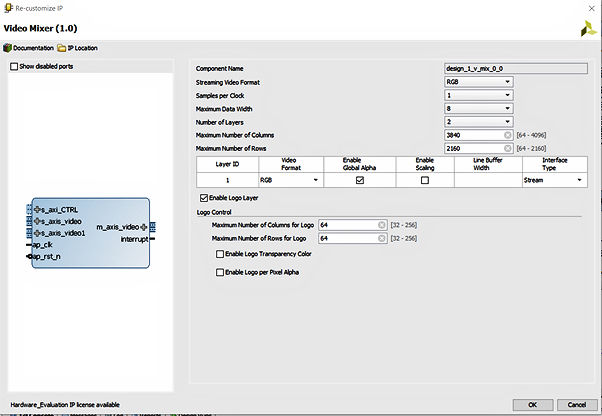602x416 pixels.
Task: Click the ap_rst_n port label
Action: [x=46, y=256]
